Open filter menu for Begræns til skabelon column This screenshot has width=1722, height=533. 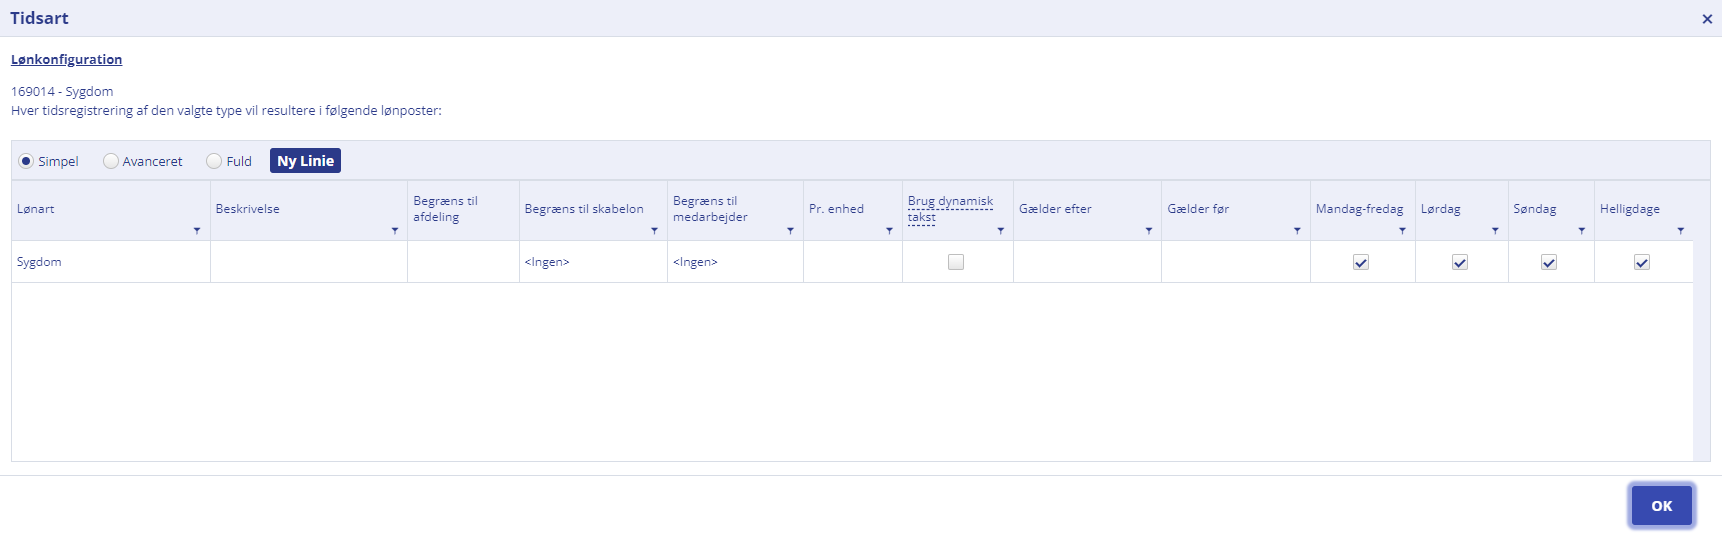point(655,231)
